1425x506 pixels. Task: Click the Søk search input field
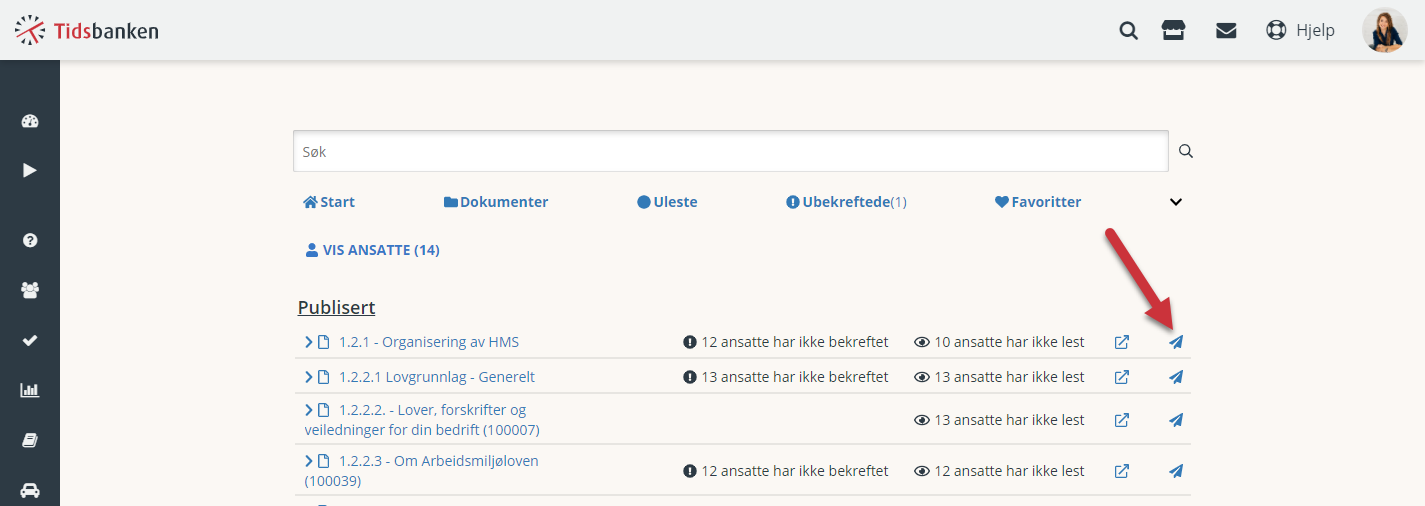click(x=730, y=152)
